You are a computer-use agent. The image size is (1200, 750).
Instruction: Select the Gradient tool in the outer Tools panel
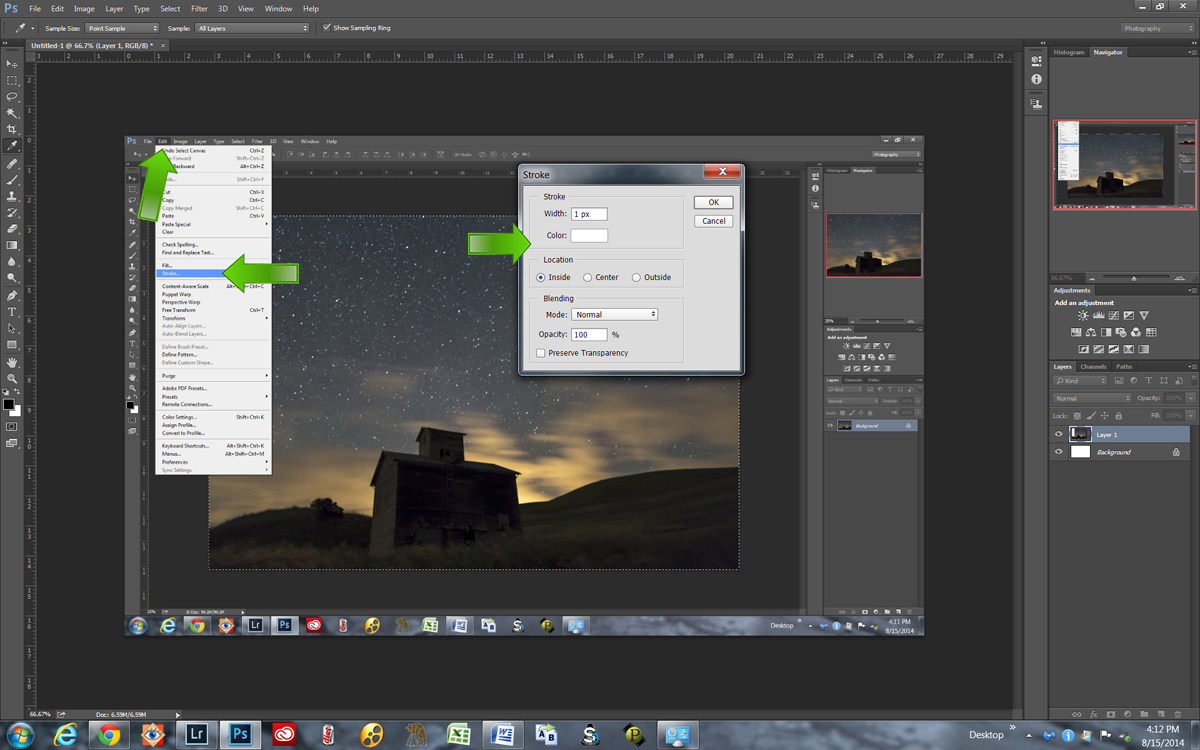pos(13,245)
